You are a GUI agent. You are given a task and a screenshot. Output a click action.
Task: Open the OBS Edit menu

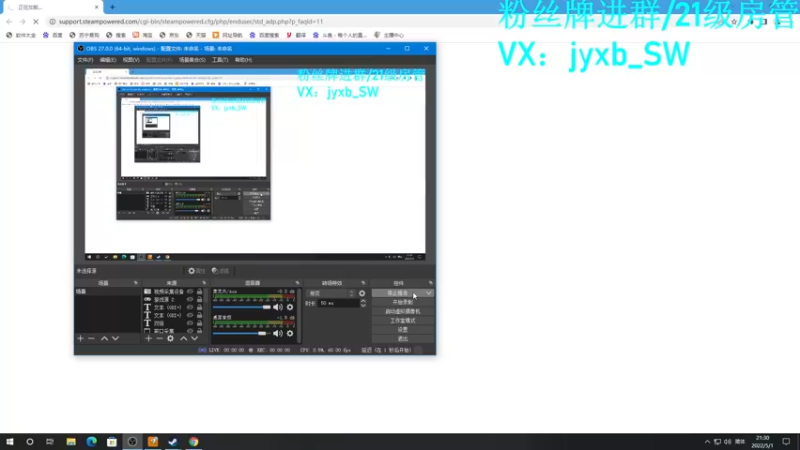coord(108,60)
